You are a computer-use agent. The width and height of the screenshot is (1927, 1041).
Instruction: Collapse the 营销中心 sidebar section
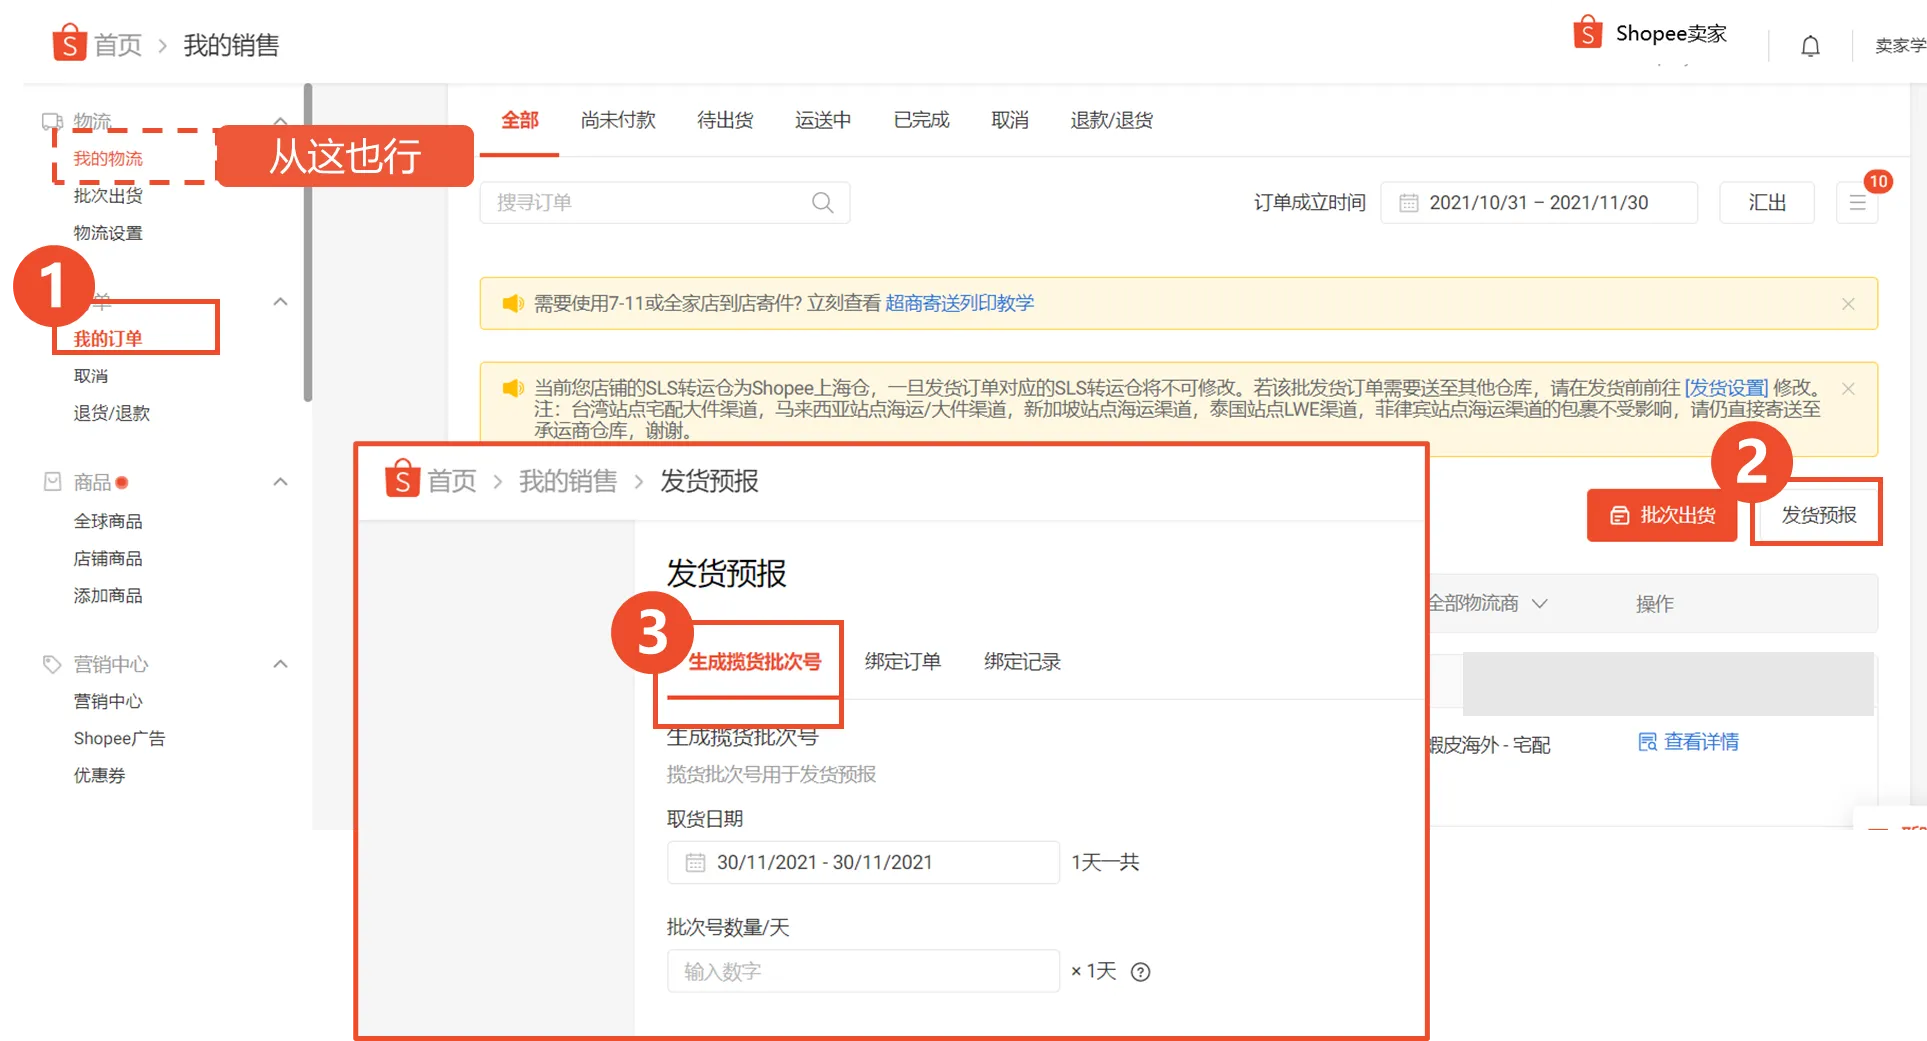[280, 663]
